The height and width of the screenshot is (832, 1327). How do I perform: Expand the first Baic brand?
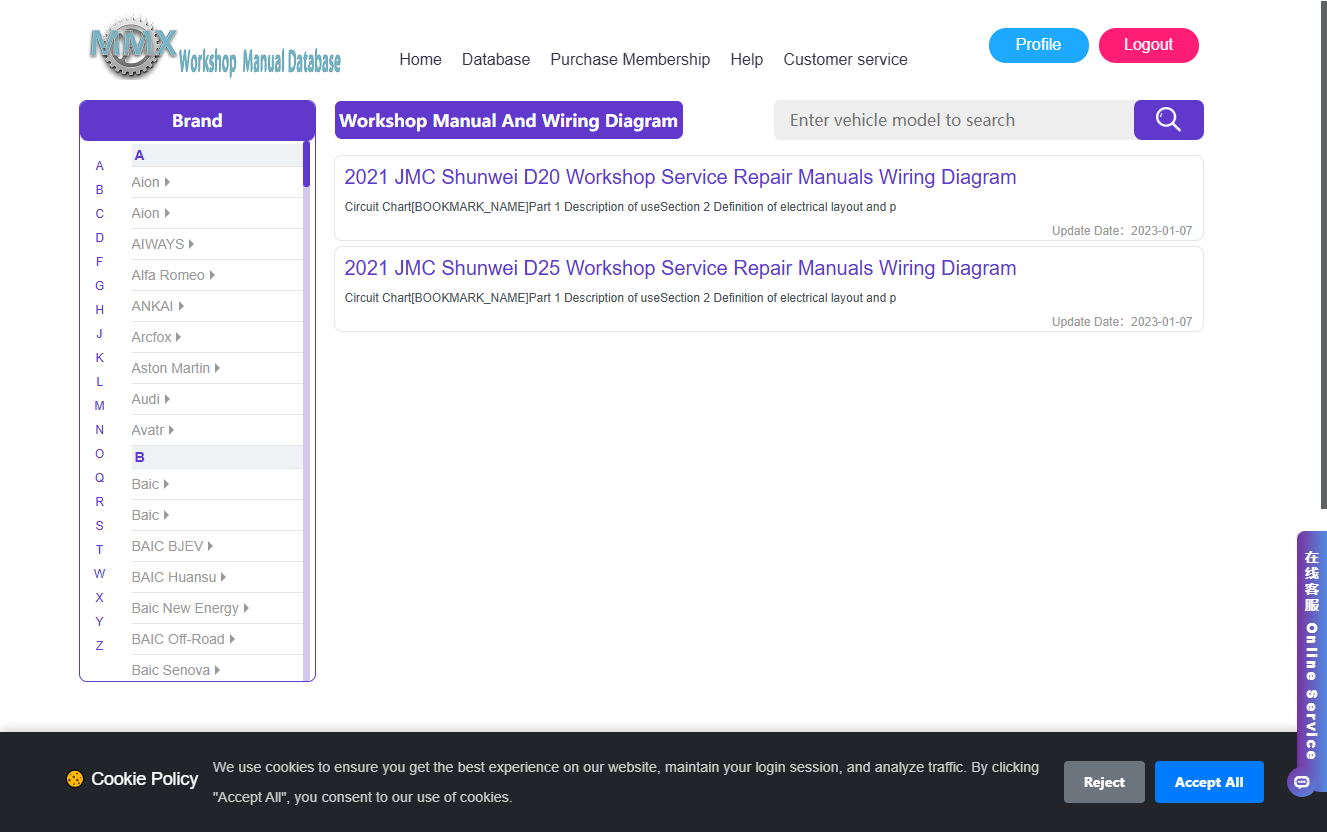[151, 484]
